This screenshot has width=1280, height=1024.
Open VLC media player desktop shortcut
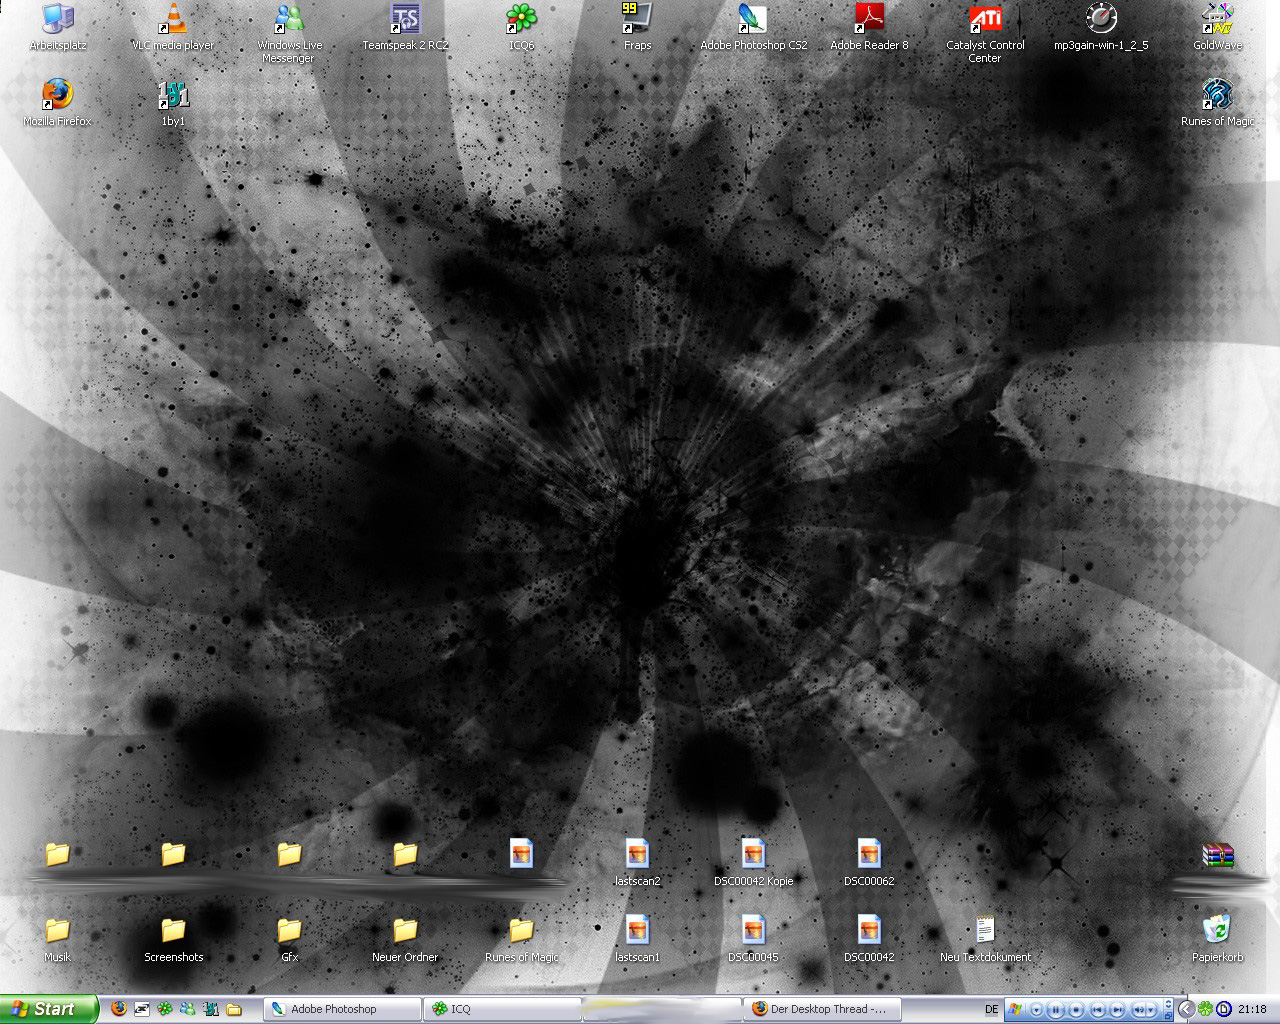point(173,19)
